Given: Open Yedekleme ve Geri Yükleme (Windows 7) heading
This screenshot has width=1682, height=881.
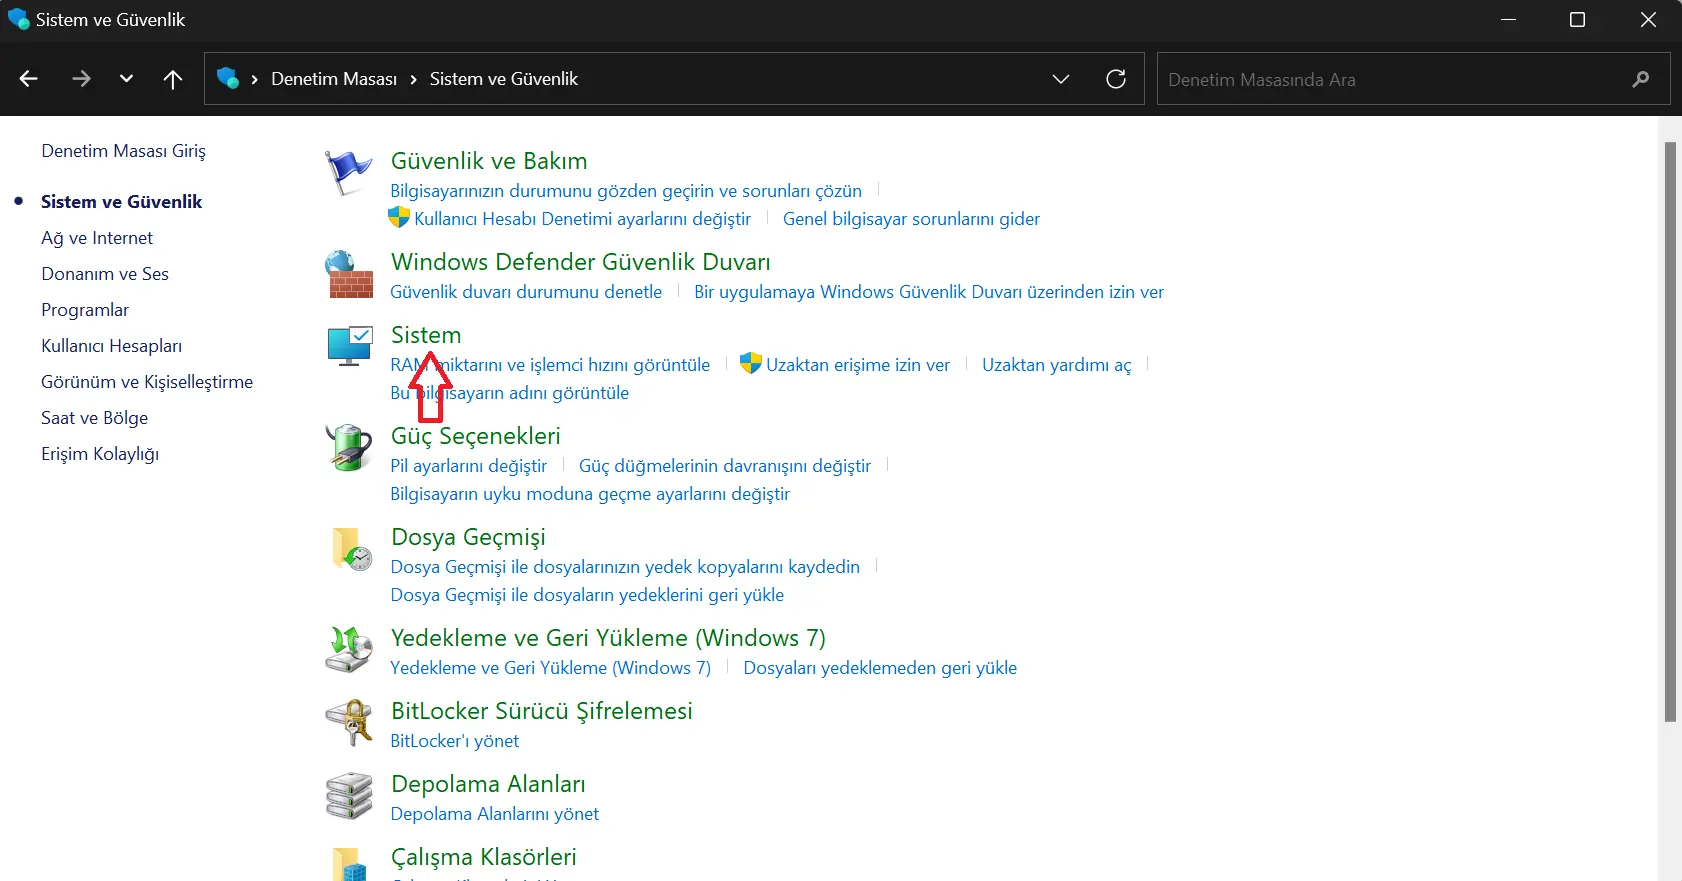Looking at the screenshot, I should [608, 638].
